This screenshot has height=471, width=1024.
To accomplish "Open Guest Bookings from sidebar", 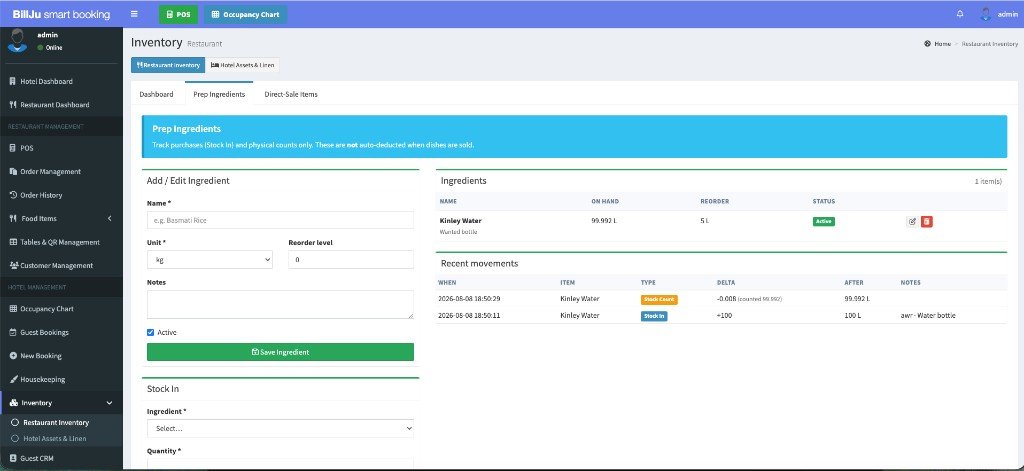I will [x=44, y=333].
